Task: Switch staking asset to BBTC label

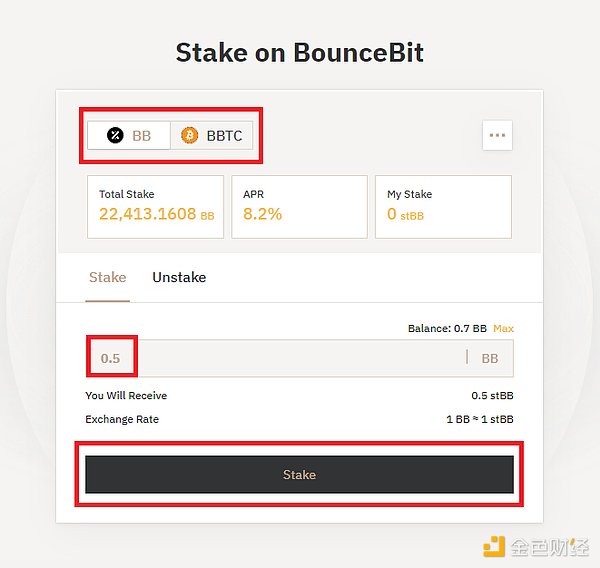Action: pos(224,135)
